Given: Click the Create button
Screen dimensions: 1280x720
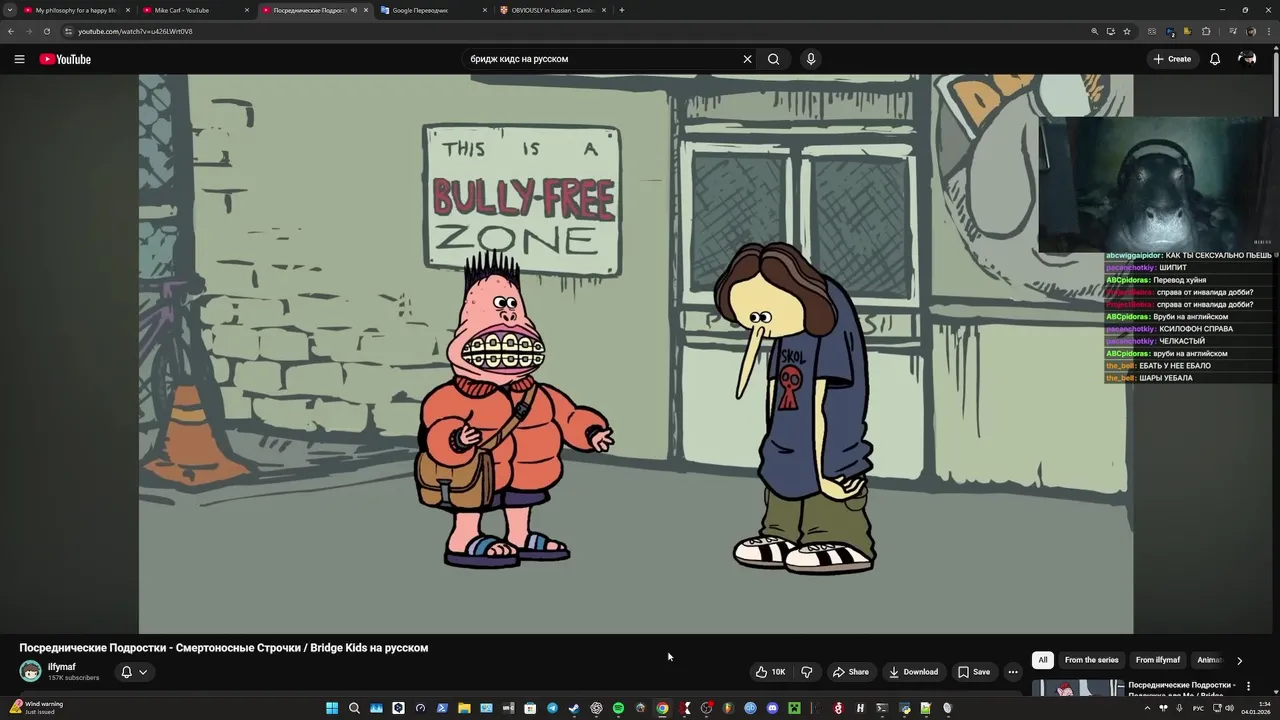Looking at the screenshot, I should tap(1172, 59).
